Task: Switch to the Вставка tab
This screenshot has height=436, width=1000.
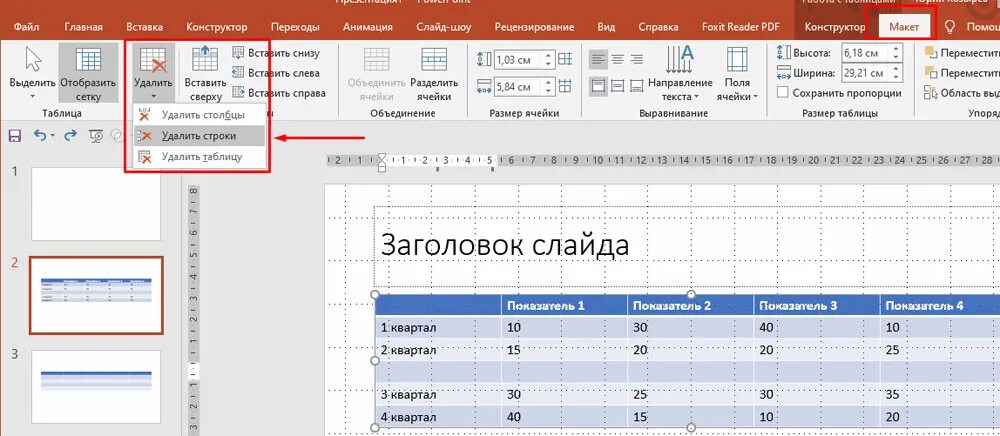Action: coord(144,27)
